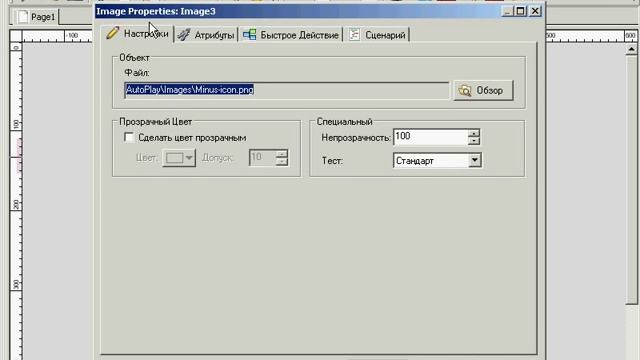Minimize the Image Properties dialog
Image resolution: width=640 pixels, height=360 pixels.
[x=507, y=11]
